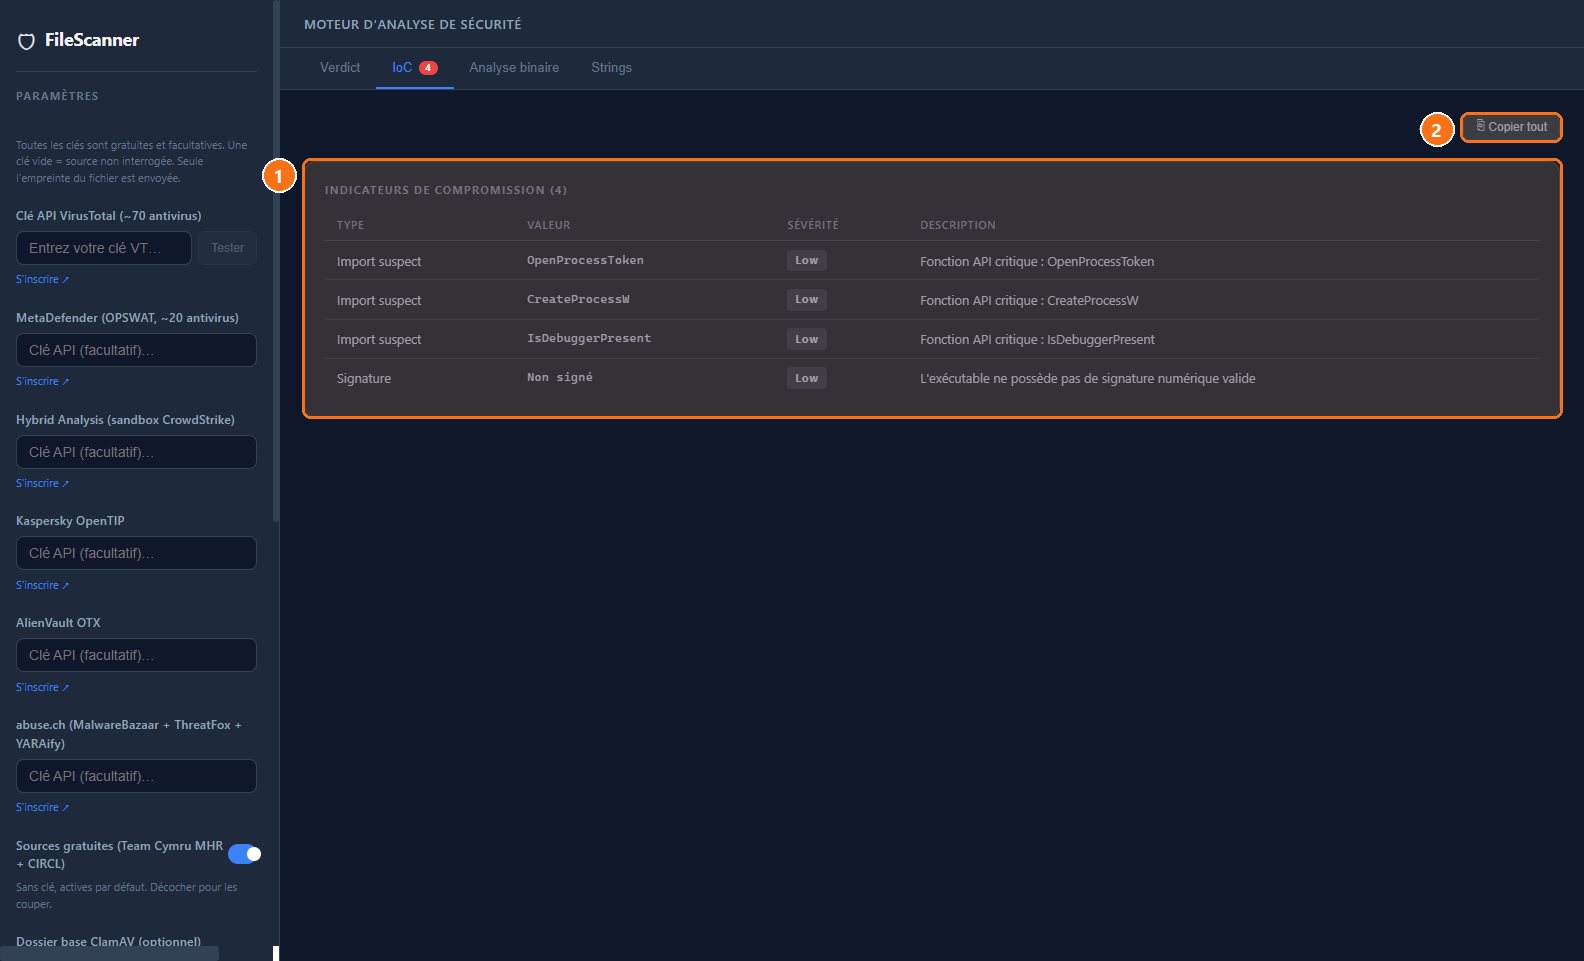Screen dimensions: 1584x961
Task: Focus the VirusTotal API key field
Action: (x=104, y=248)
